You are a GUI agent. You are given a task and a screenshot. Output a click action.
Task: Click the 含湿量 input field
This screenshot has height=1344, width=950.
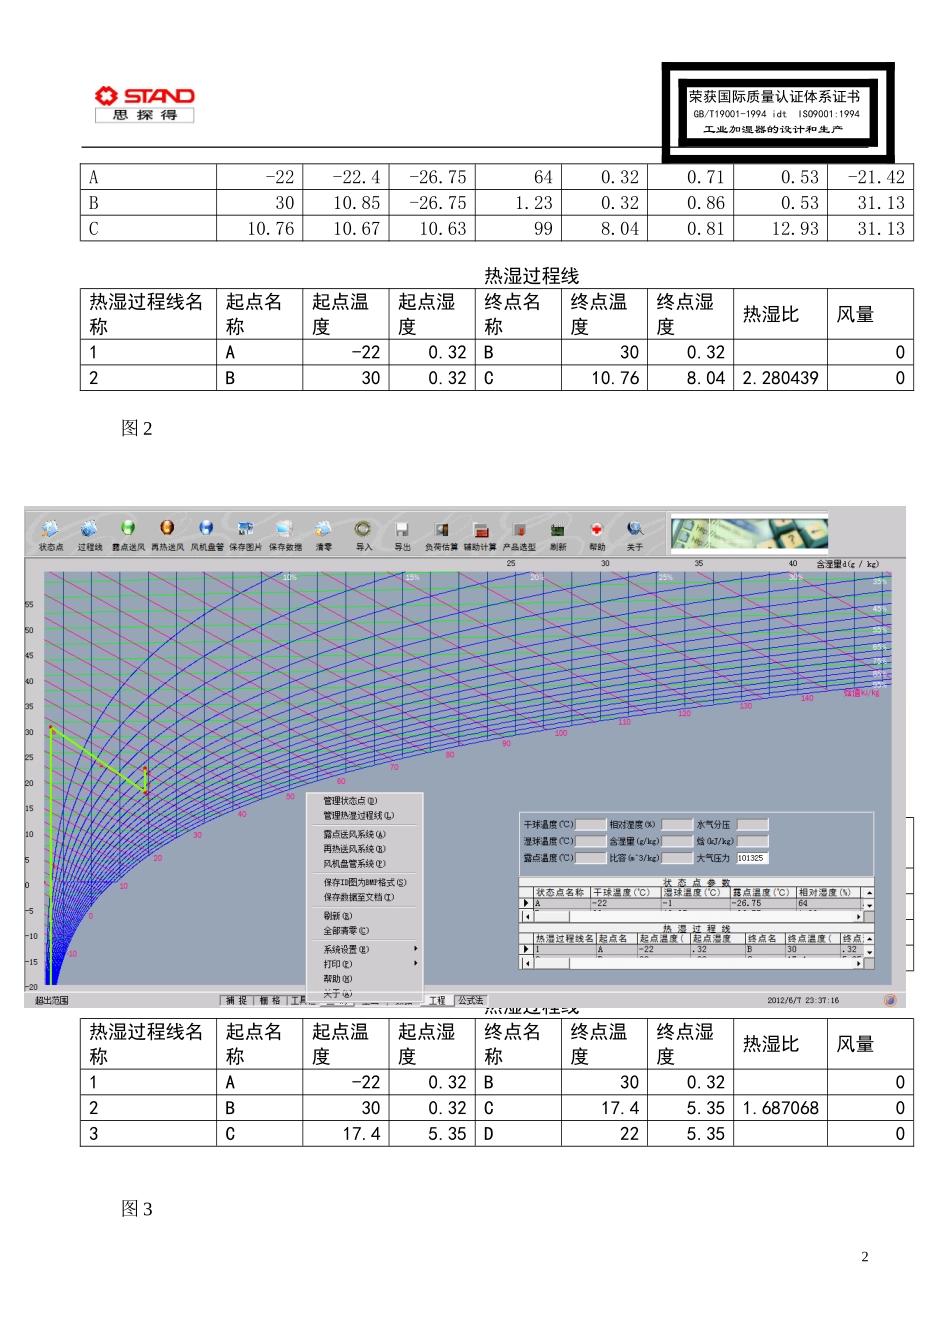(676, 841)
